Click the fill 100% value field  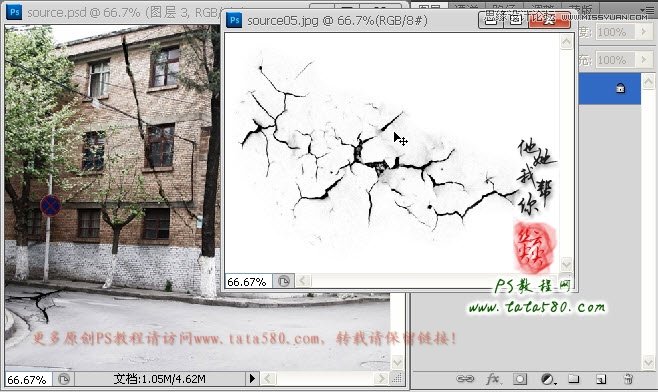(614, 60)
